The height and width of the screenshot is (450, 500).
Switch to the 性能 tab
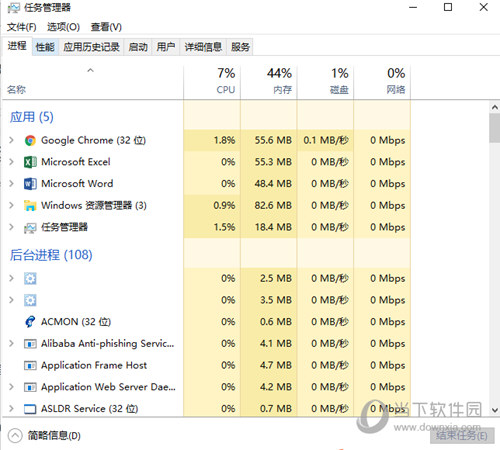click(45, 47)
